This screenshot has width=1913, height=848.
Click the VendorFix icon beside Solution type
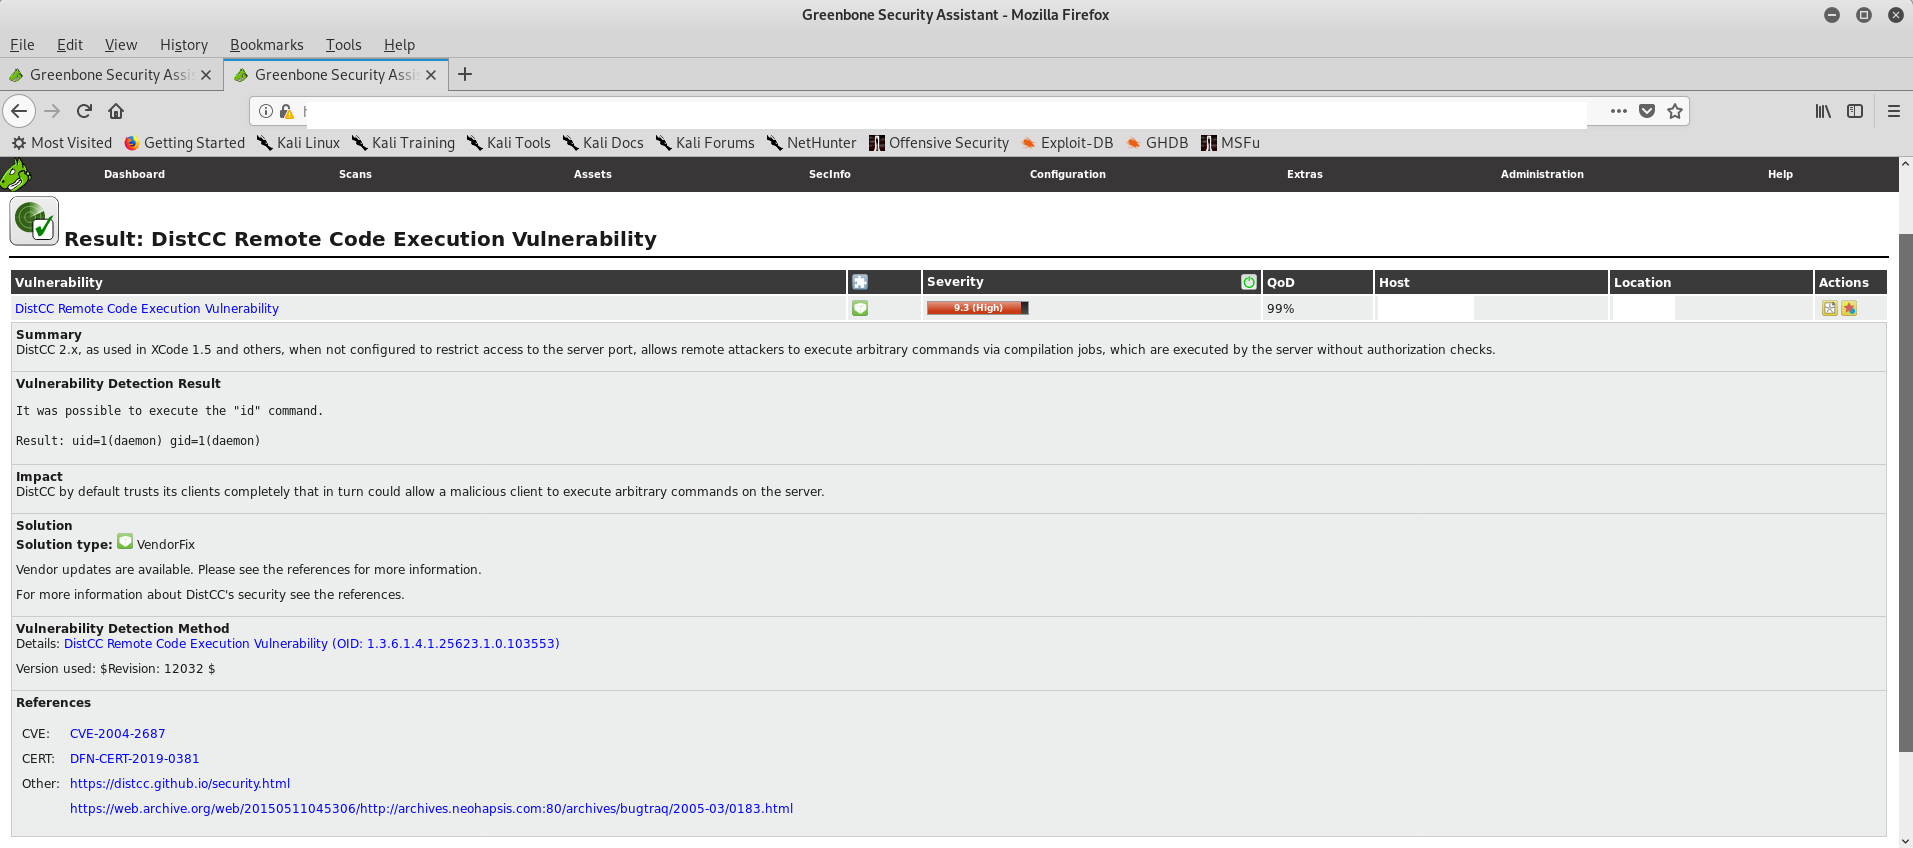(125, 542)
